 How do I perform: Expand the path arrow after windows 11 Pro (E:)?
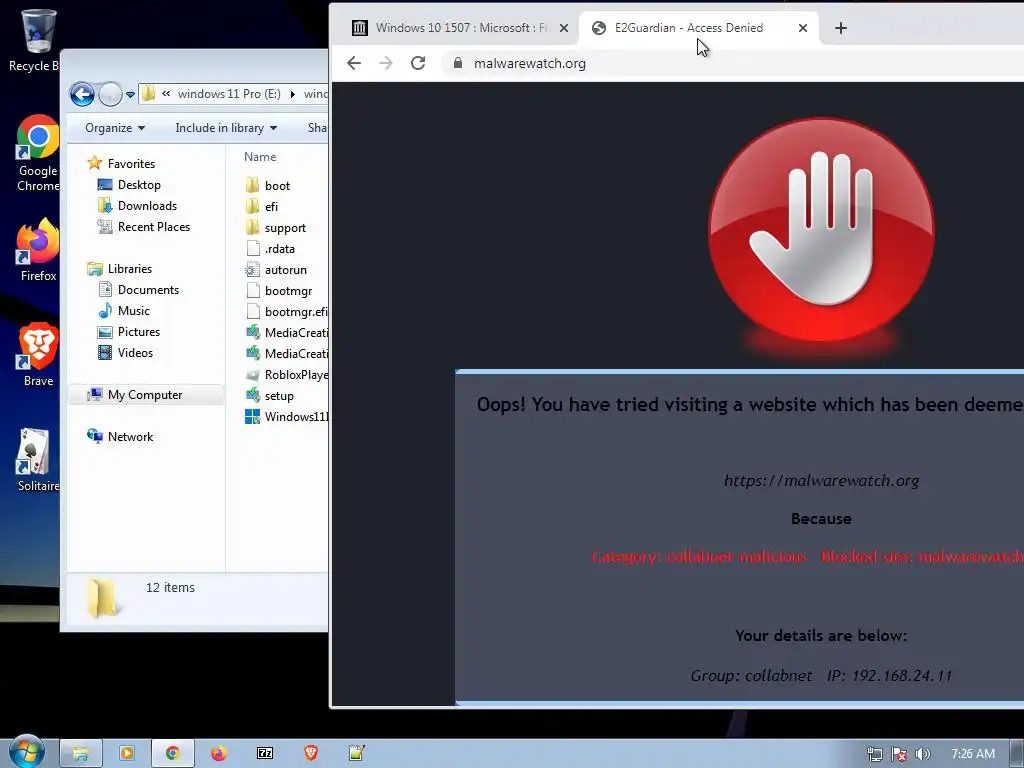point(292,94)
